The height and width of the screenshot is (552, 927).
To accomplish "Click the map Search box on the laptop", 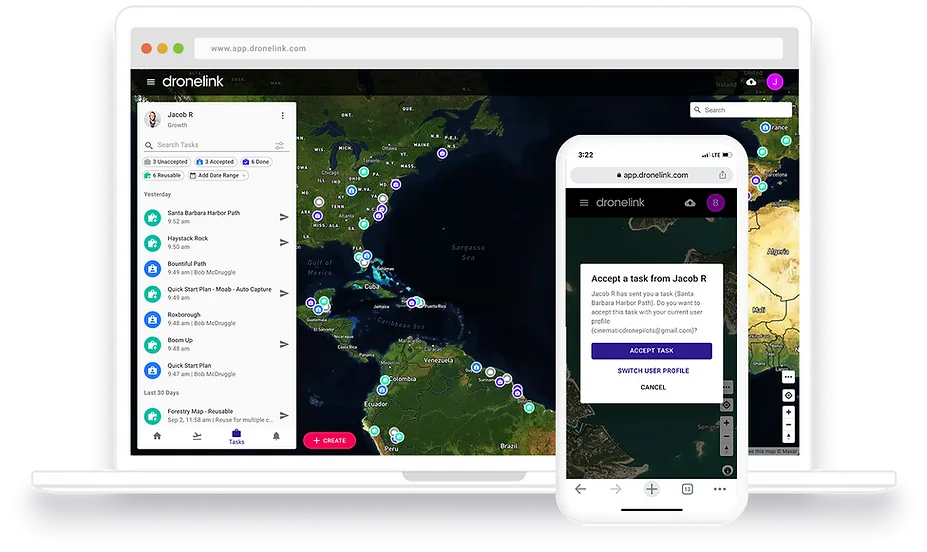I will (x=741, y=110).
